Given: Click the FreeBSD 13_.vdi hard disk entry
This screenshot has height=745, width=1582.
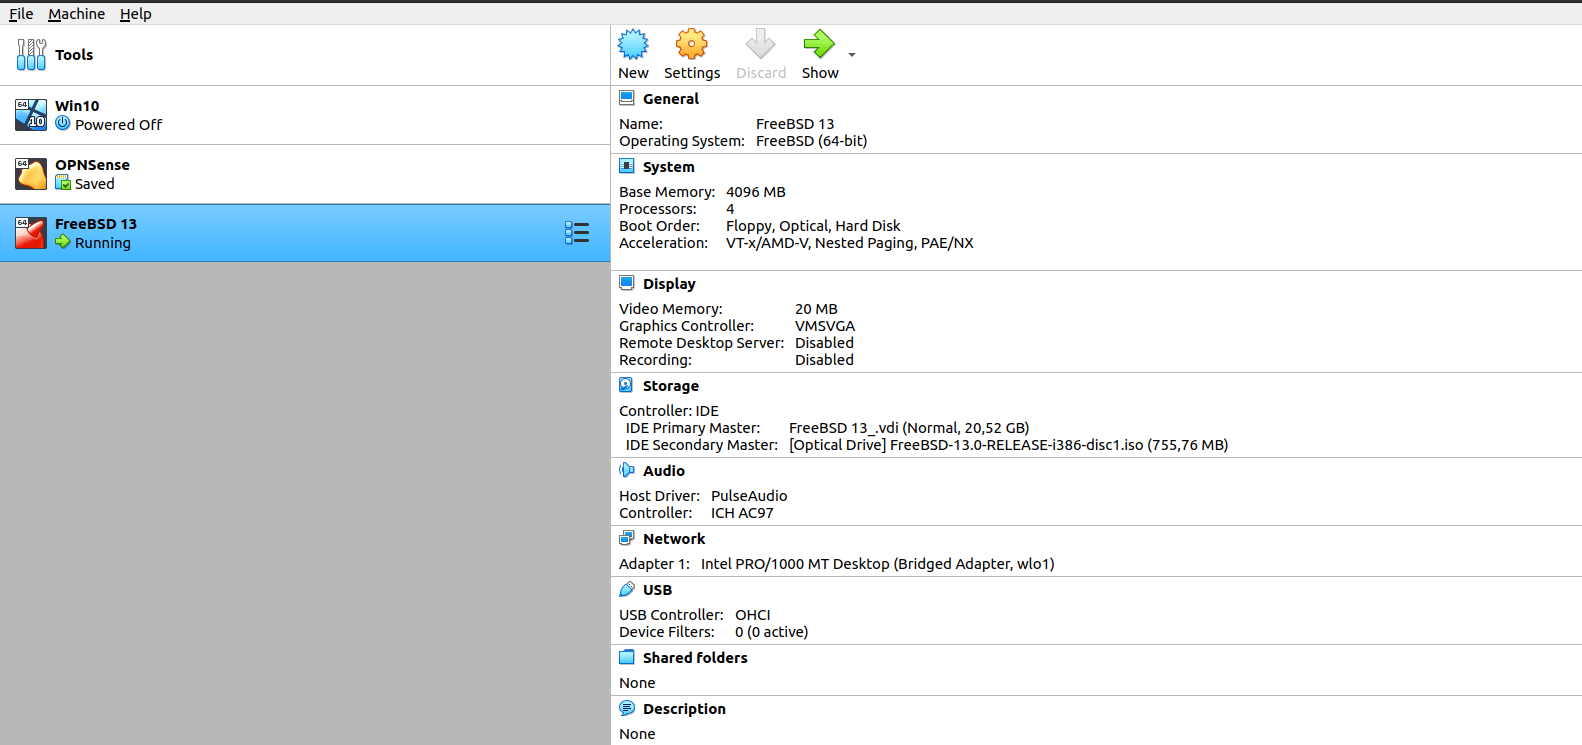Looking at the screenshot, I should pos(909,428).
